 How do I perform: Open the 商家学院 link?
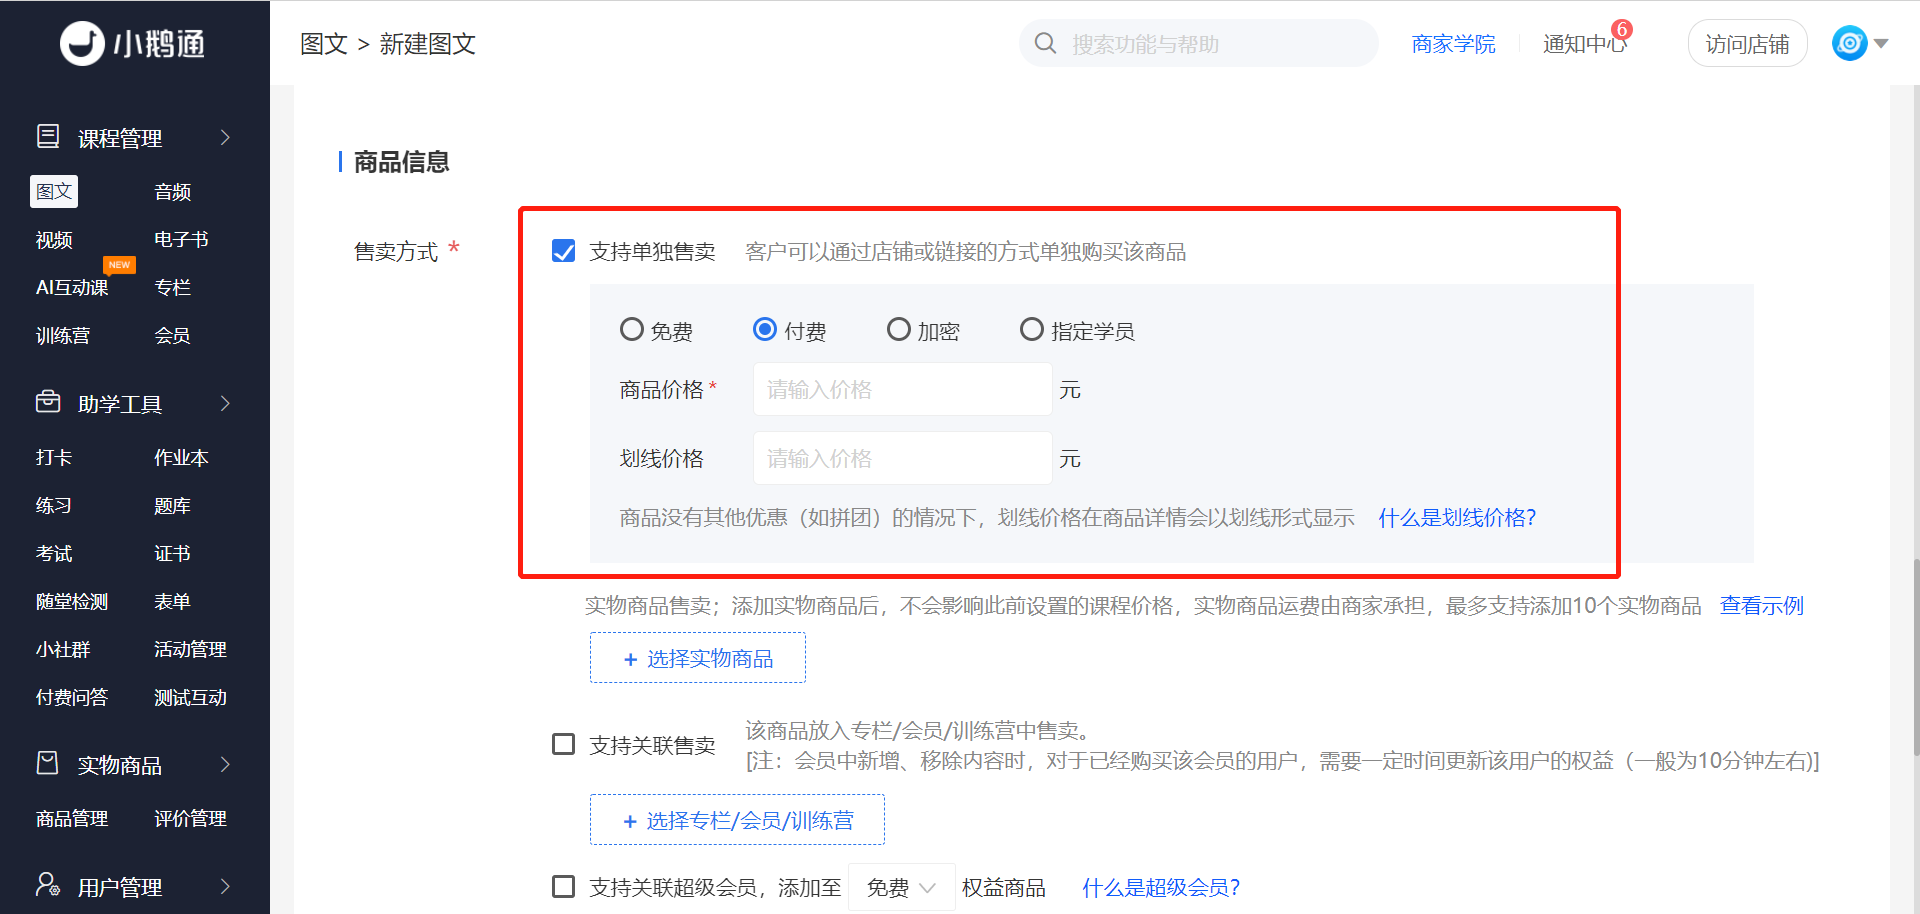1453,43
